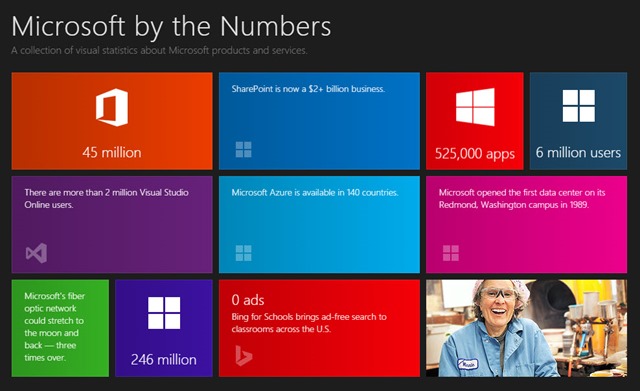Click the '6 million users' label
This screenshot has width=640, height=391.
578,153
